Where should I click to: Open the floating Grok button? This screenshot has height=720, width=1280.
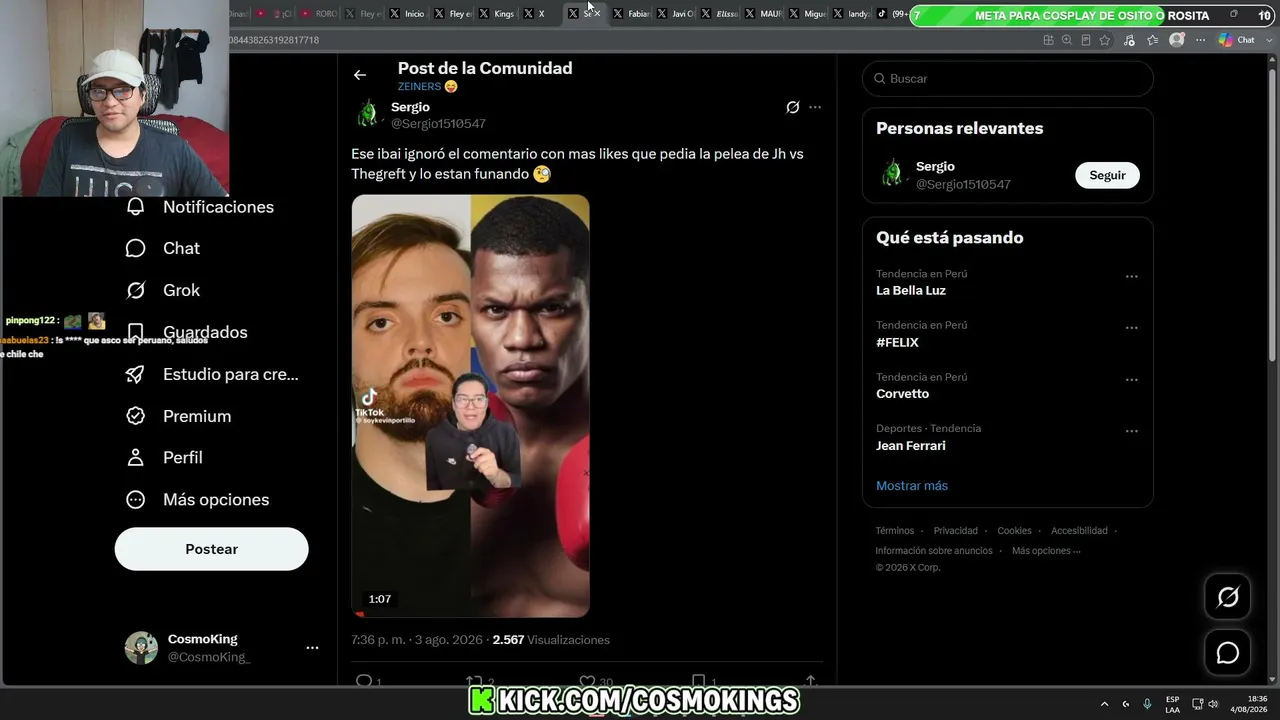(x=1227, y=598)
